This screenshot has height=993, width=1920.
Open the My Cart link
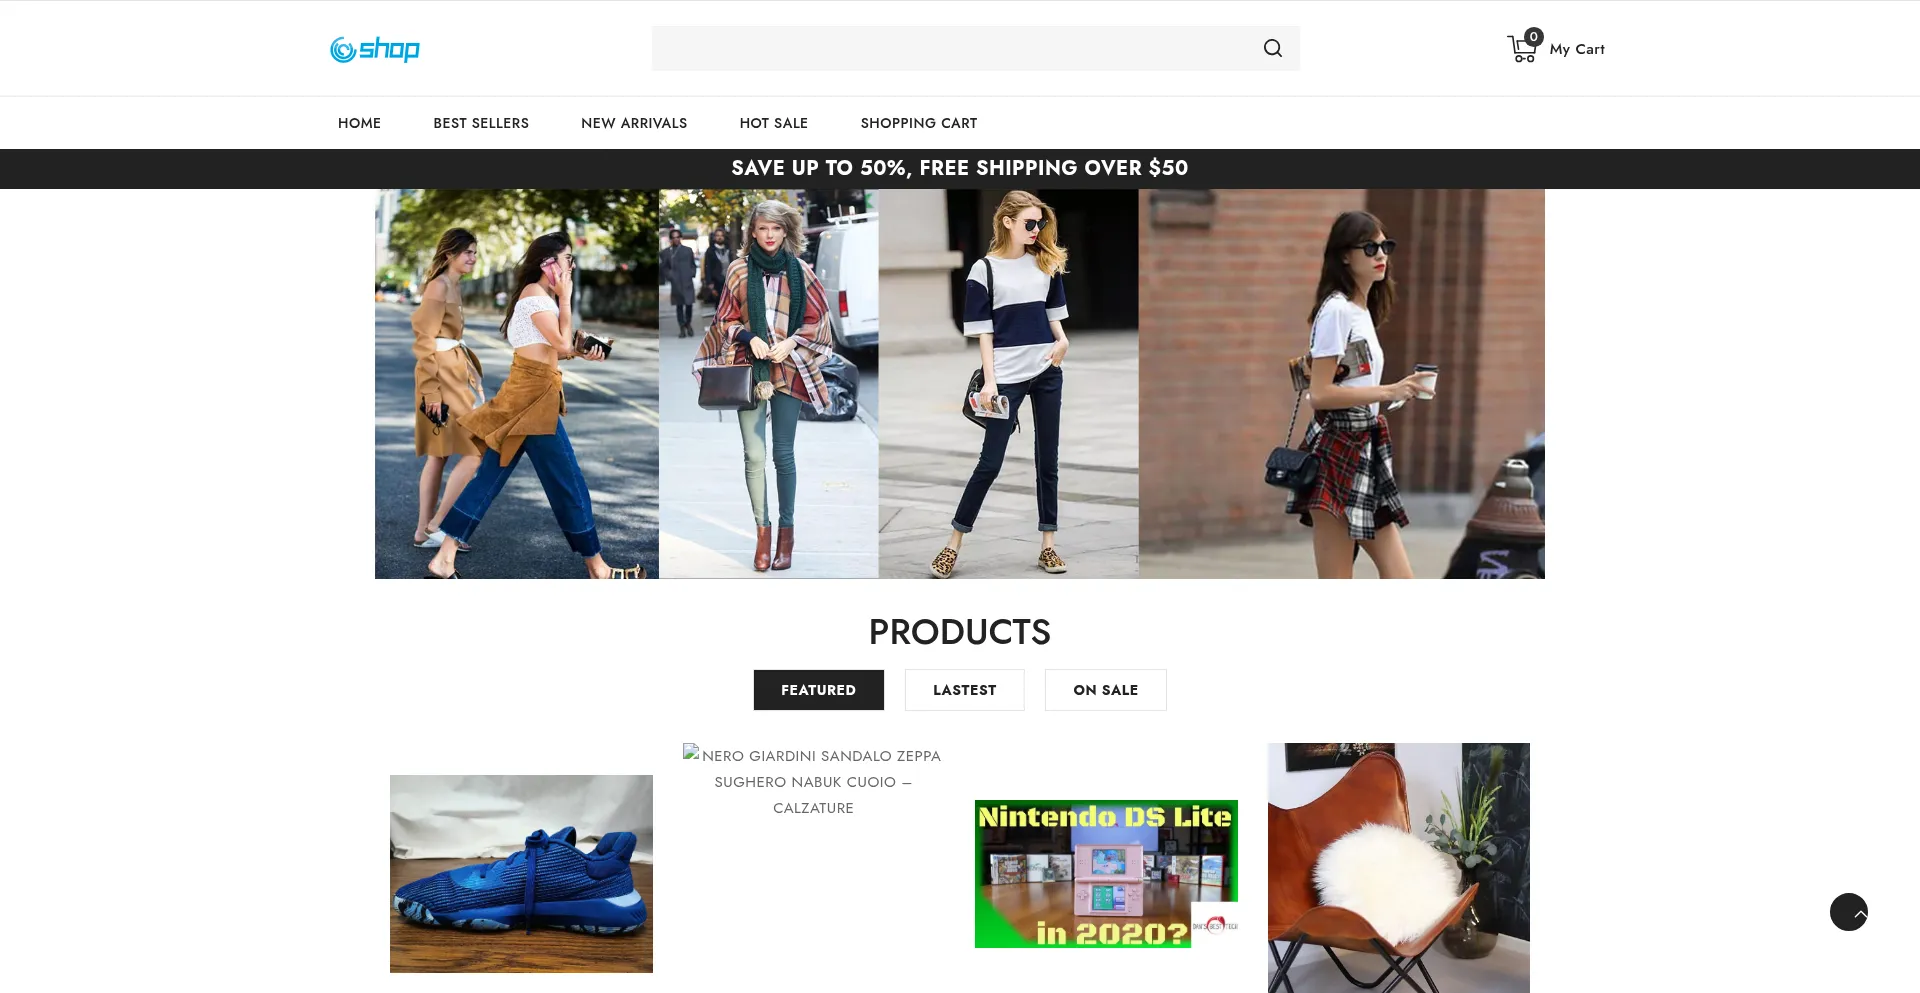(1577, 49)
